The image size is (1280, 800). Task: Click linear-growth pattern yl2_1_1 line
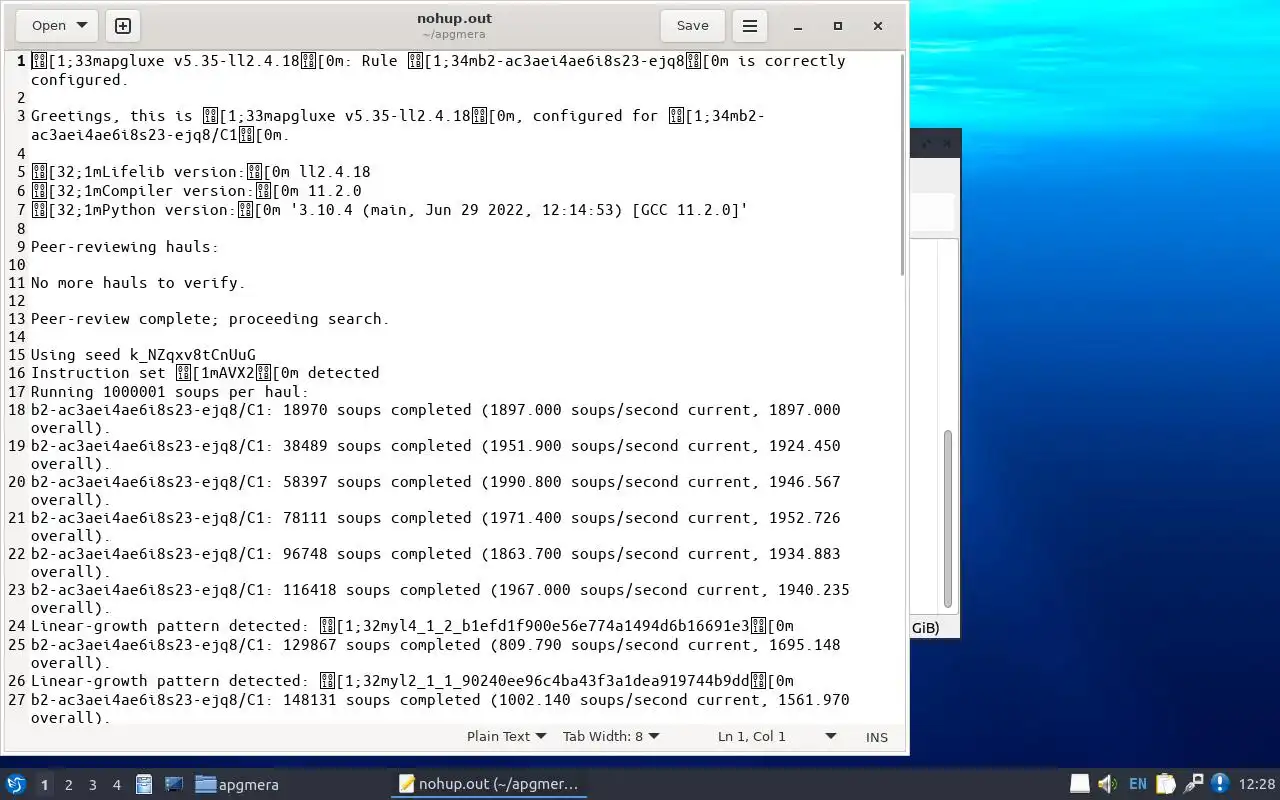coord(412,681)
